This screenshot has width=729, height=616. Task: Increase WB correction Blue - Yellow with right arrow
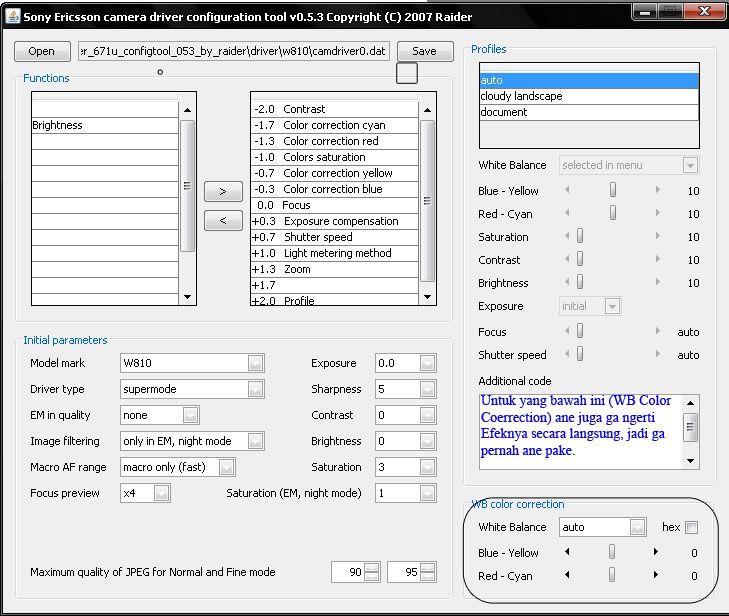pos(656,552)
